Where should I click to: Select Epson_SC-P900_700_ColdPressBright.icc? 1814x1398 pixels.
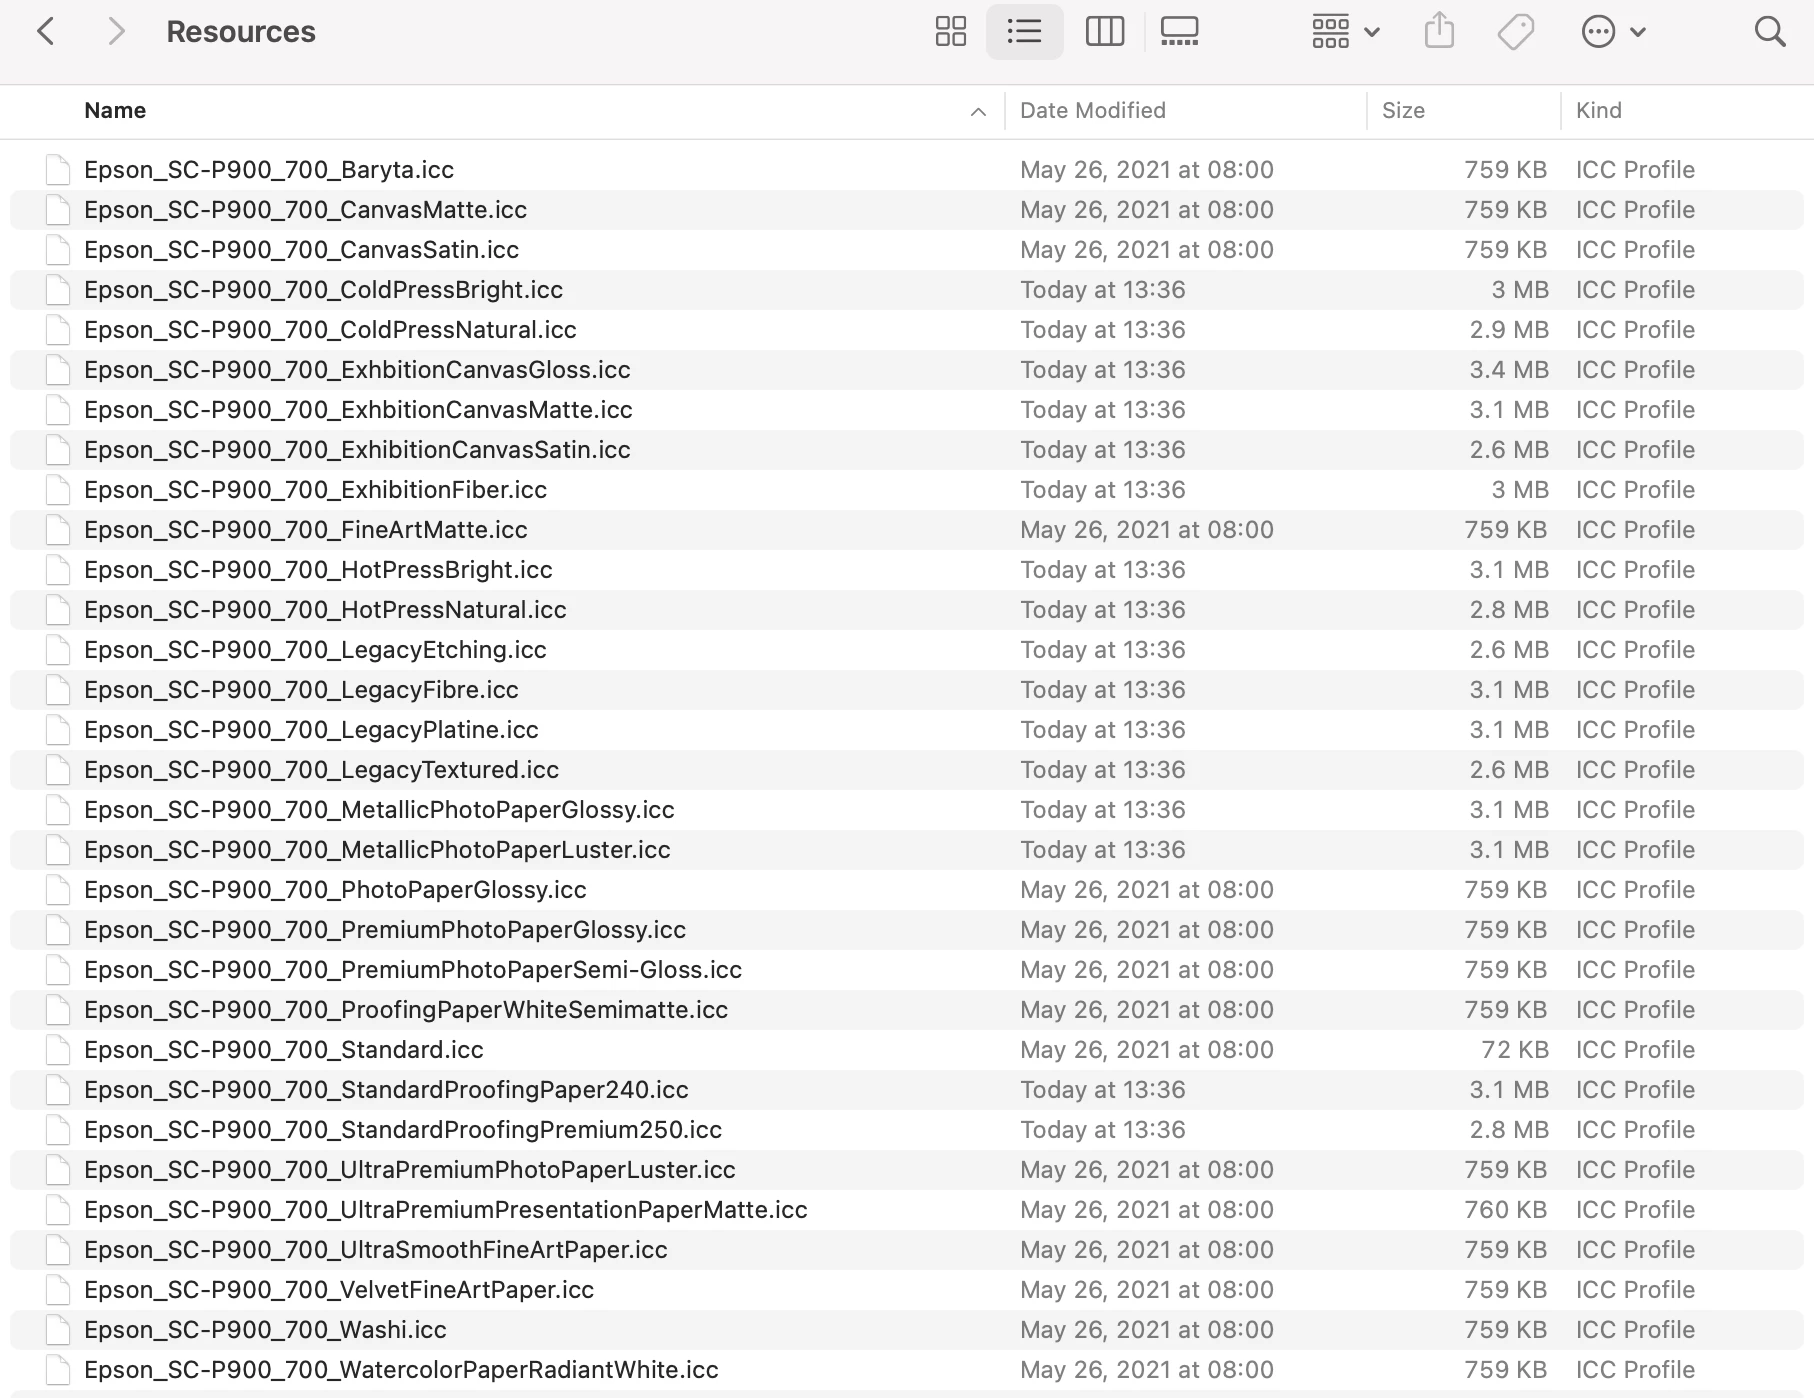[907, 290]
